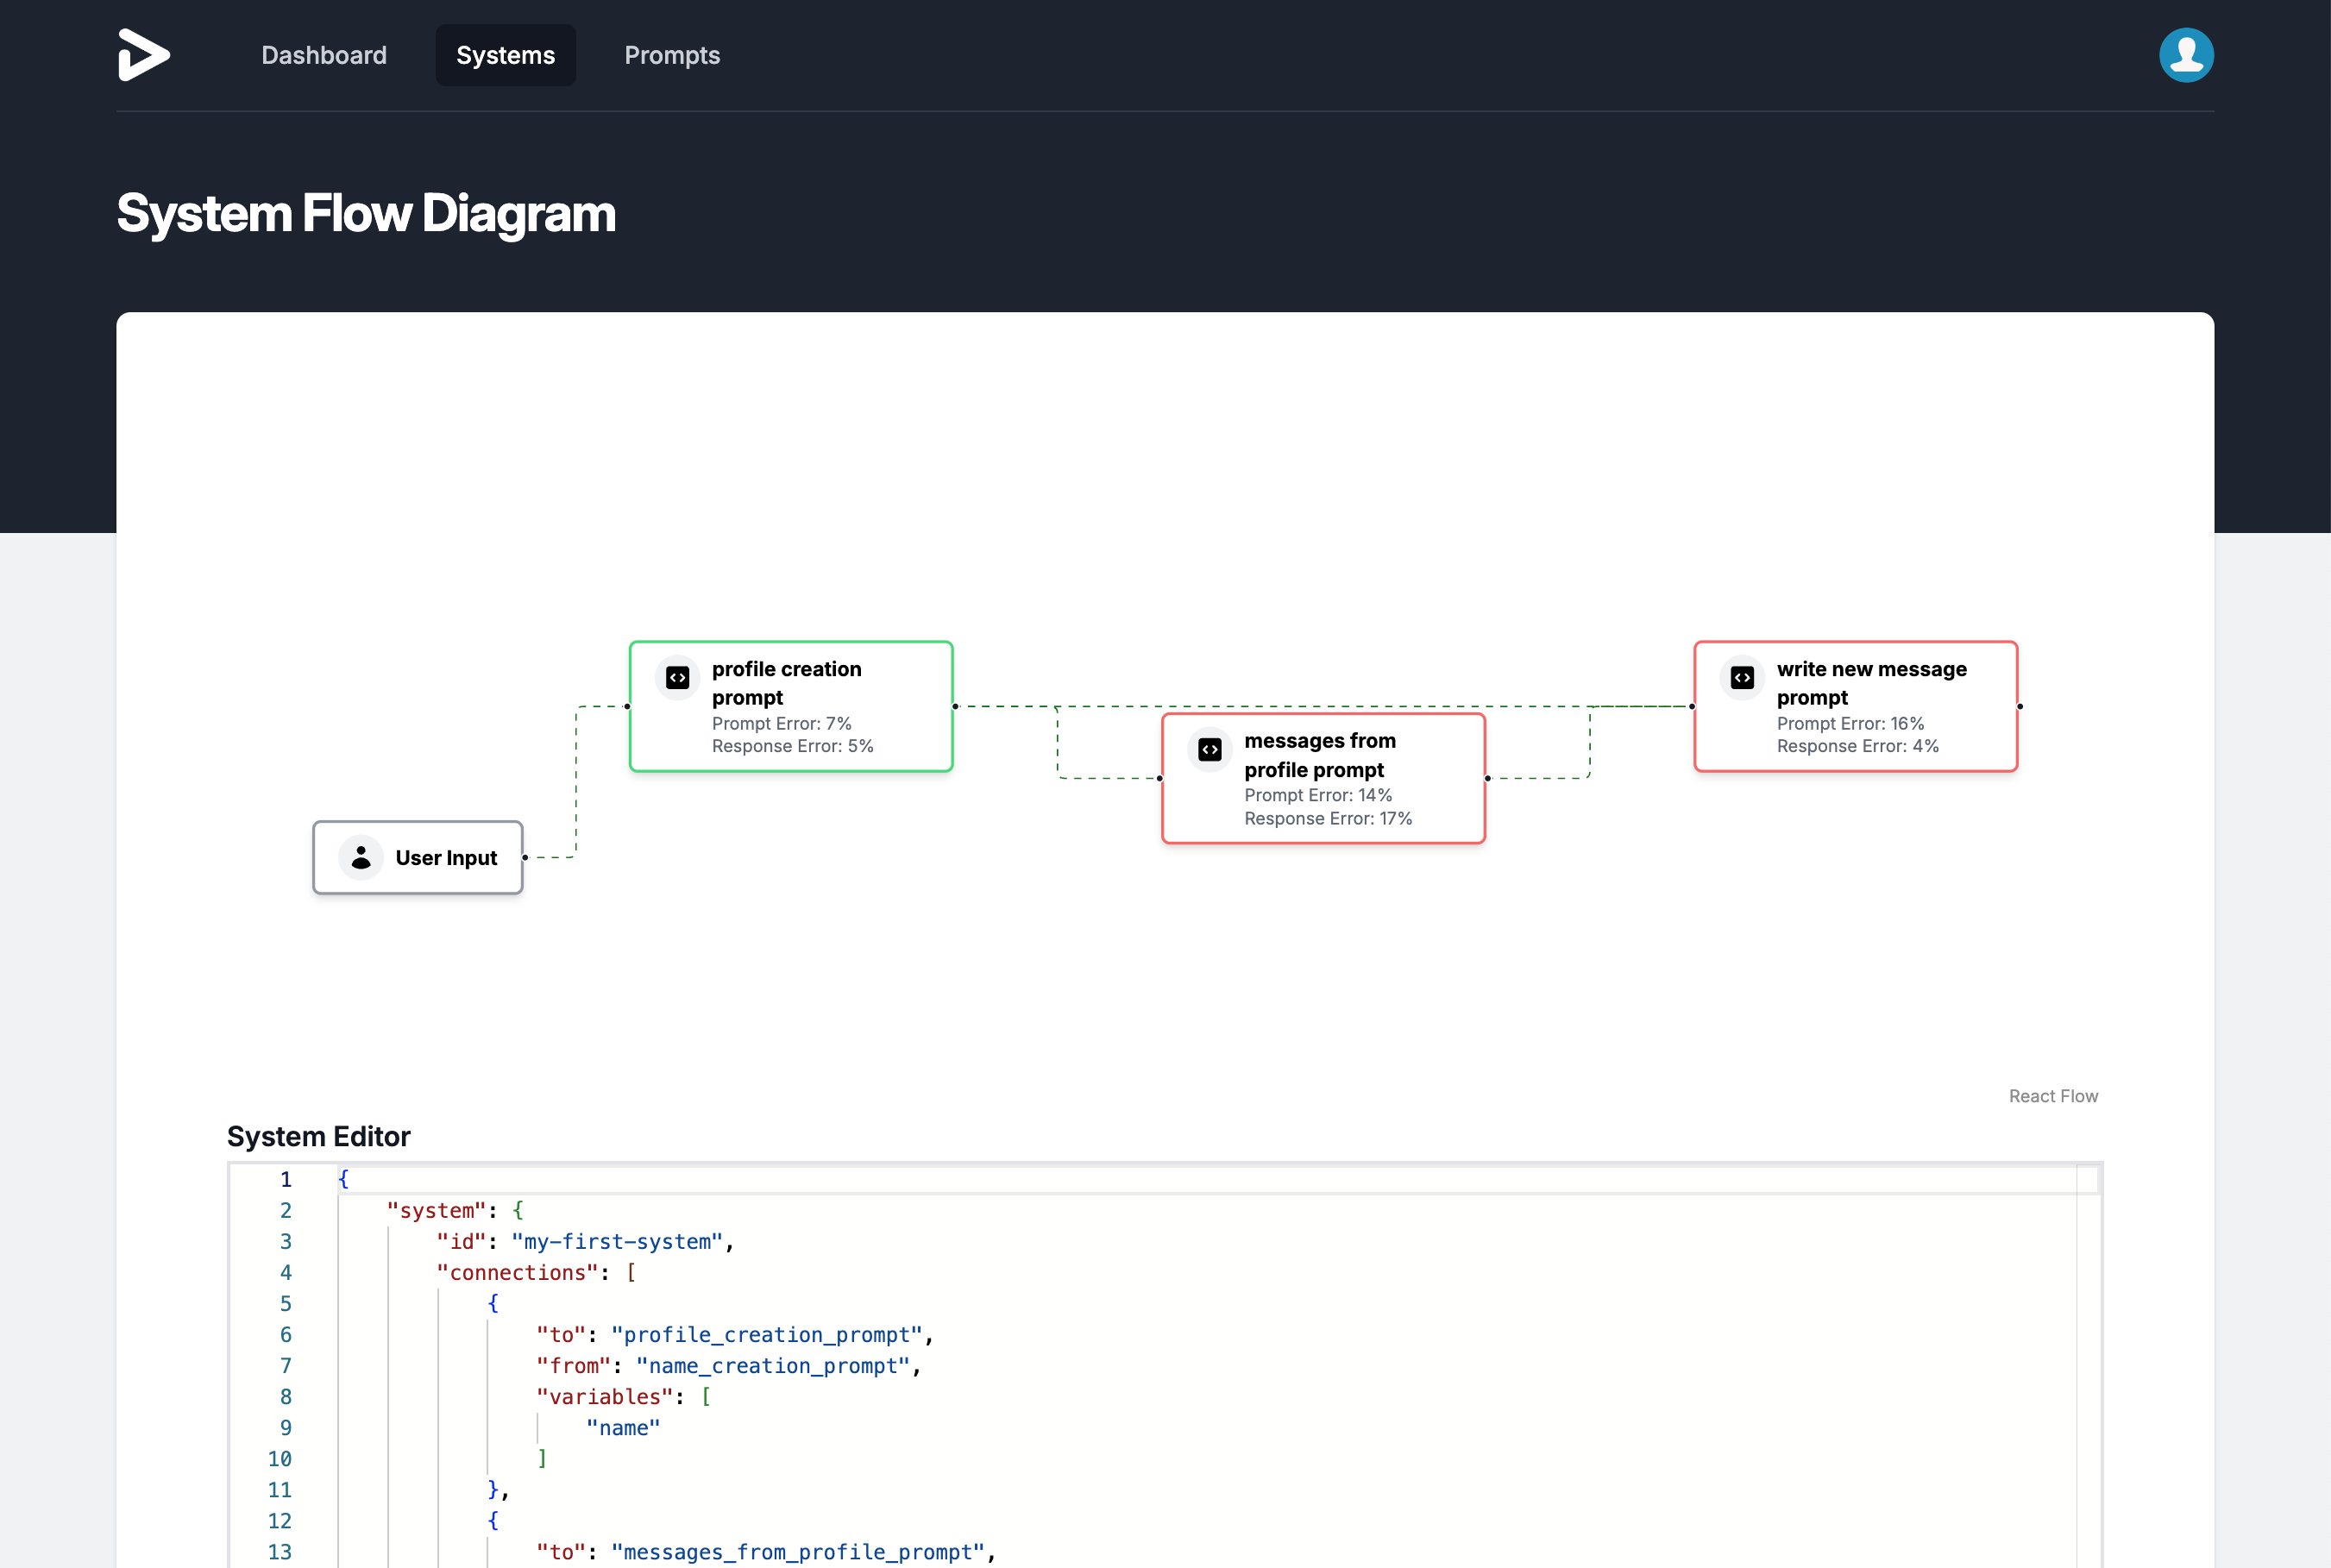Viewport: 2331px width, 1568px height.
Task: Click the app logo in the header
Action: click(144, 55)
